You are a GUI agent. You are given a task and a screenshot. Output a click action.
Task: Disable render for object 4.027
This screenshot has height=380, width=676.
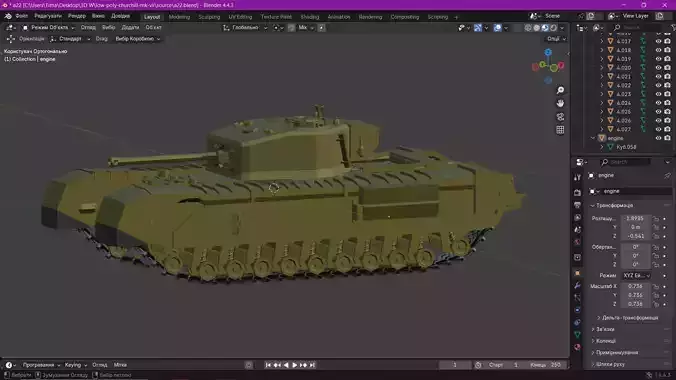667,129
